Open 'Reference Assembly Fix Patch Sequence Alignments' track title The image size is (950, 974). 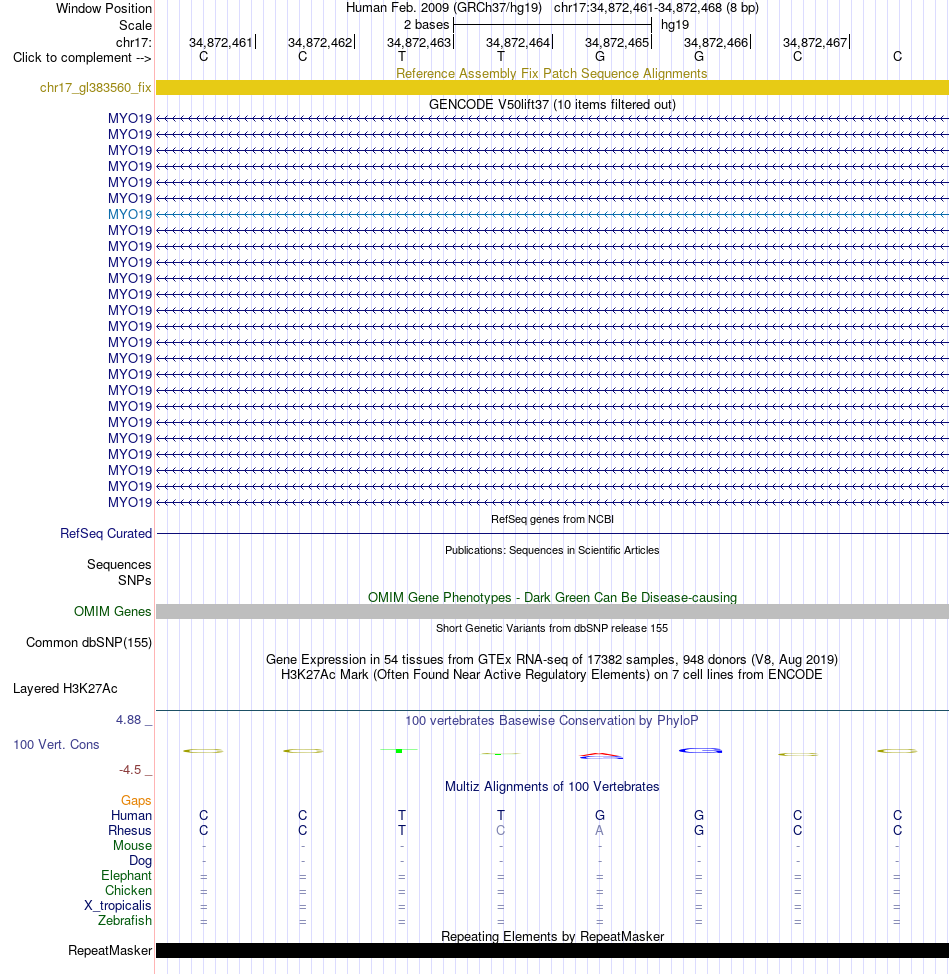(552, 73)
